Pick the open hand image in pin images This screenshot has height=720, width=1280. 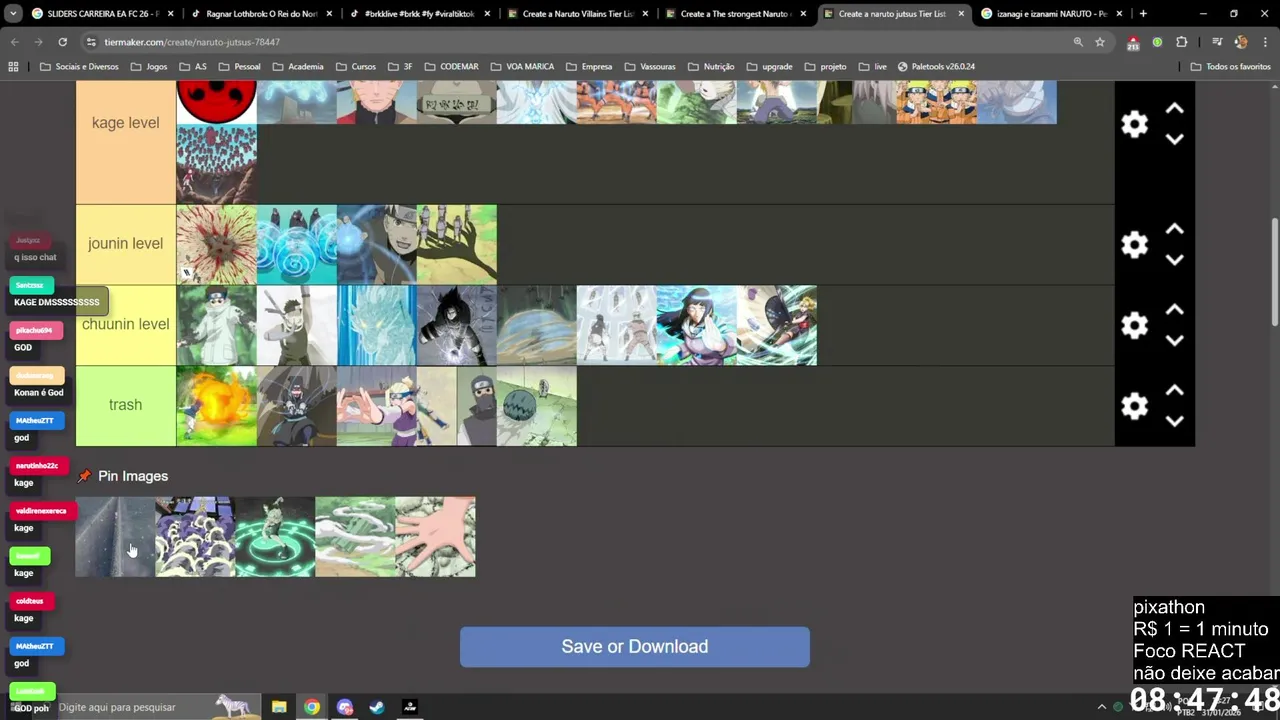point(435,537)
